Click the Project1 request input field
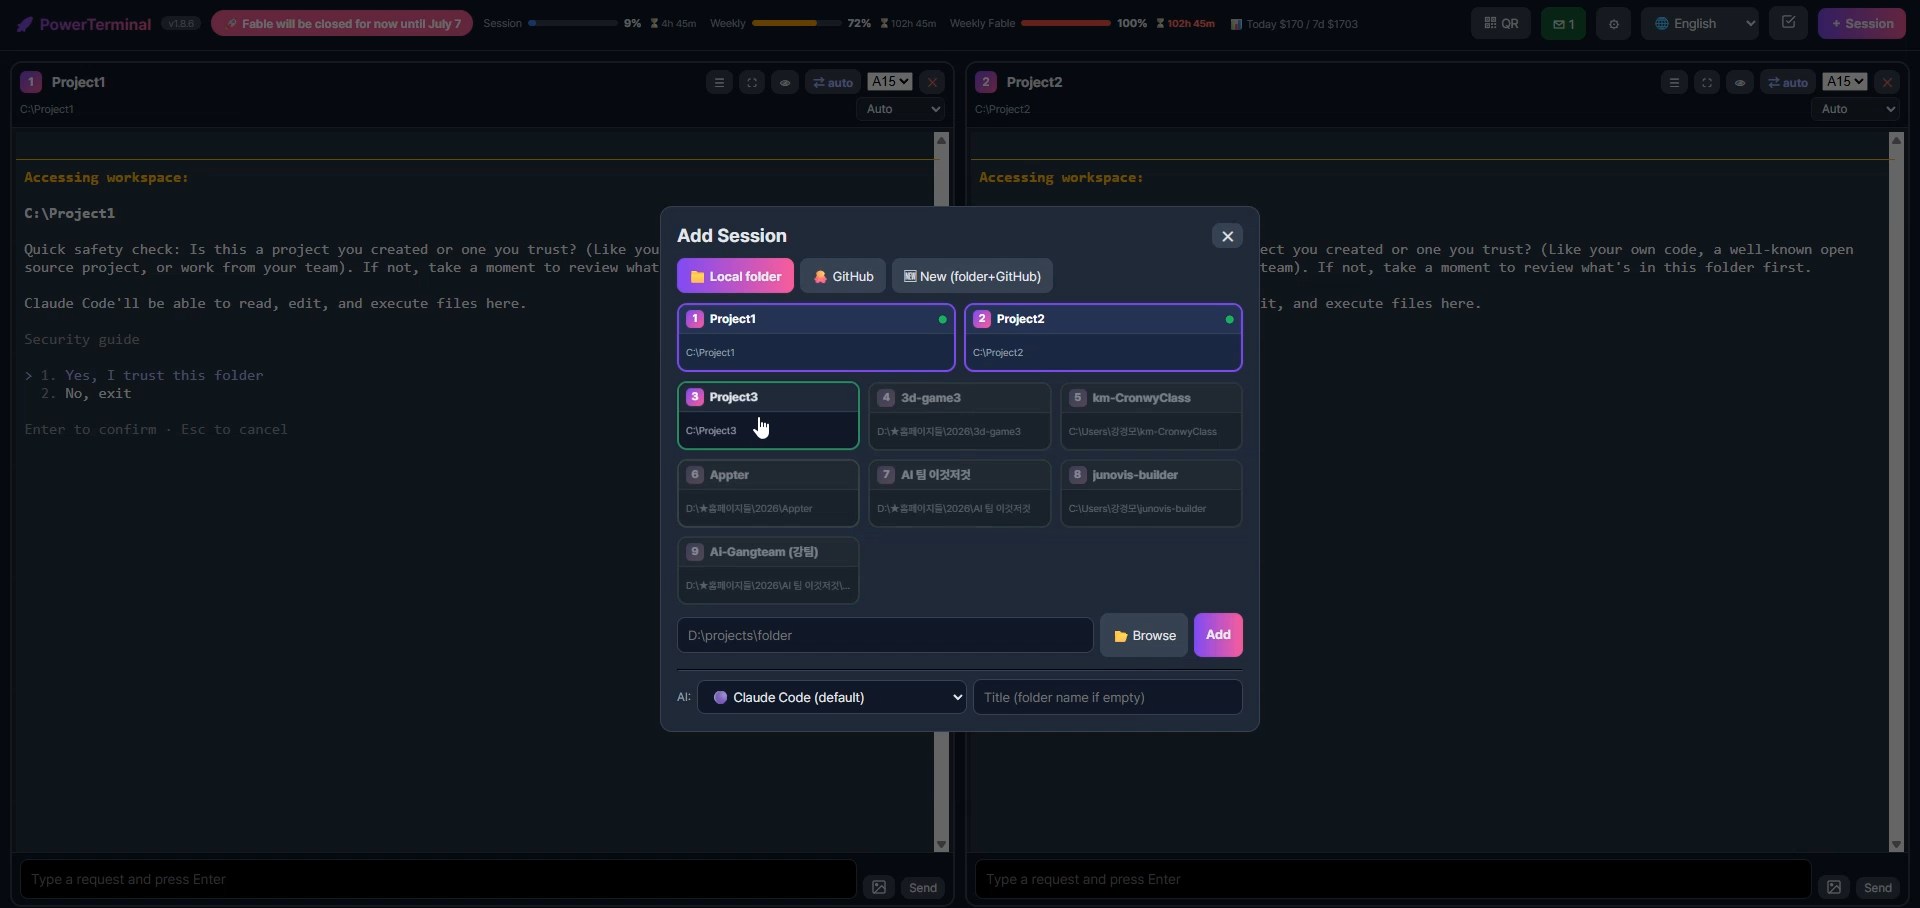The height and width of the screenshot is (908, 1920). 438,880
